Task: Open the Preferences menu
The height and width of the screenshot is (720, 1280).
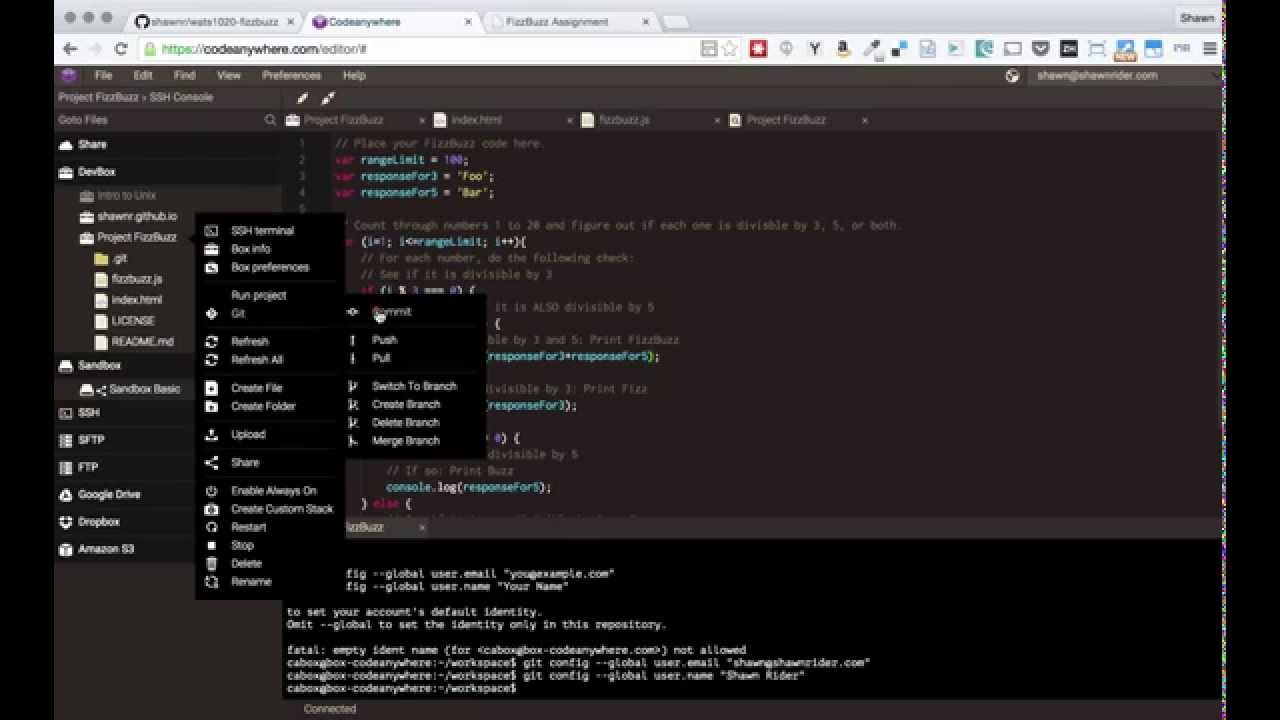Action: pyautogui.click(x=291, y=75)
